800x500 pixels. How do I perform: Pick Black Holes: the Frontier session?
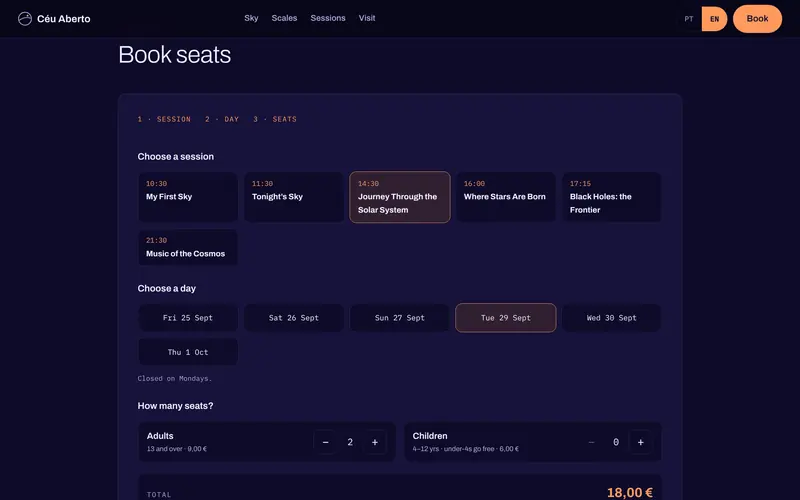(612, 197)
